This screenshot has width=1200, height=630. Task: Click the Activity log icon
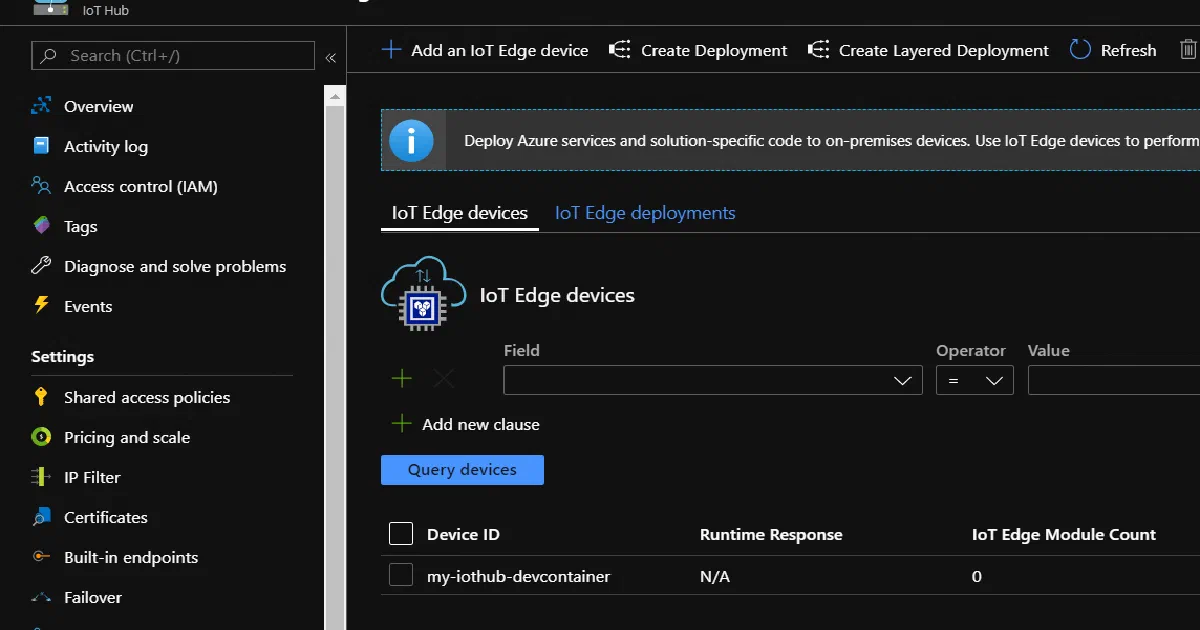[x=41, y=146]
